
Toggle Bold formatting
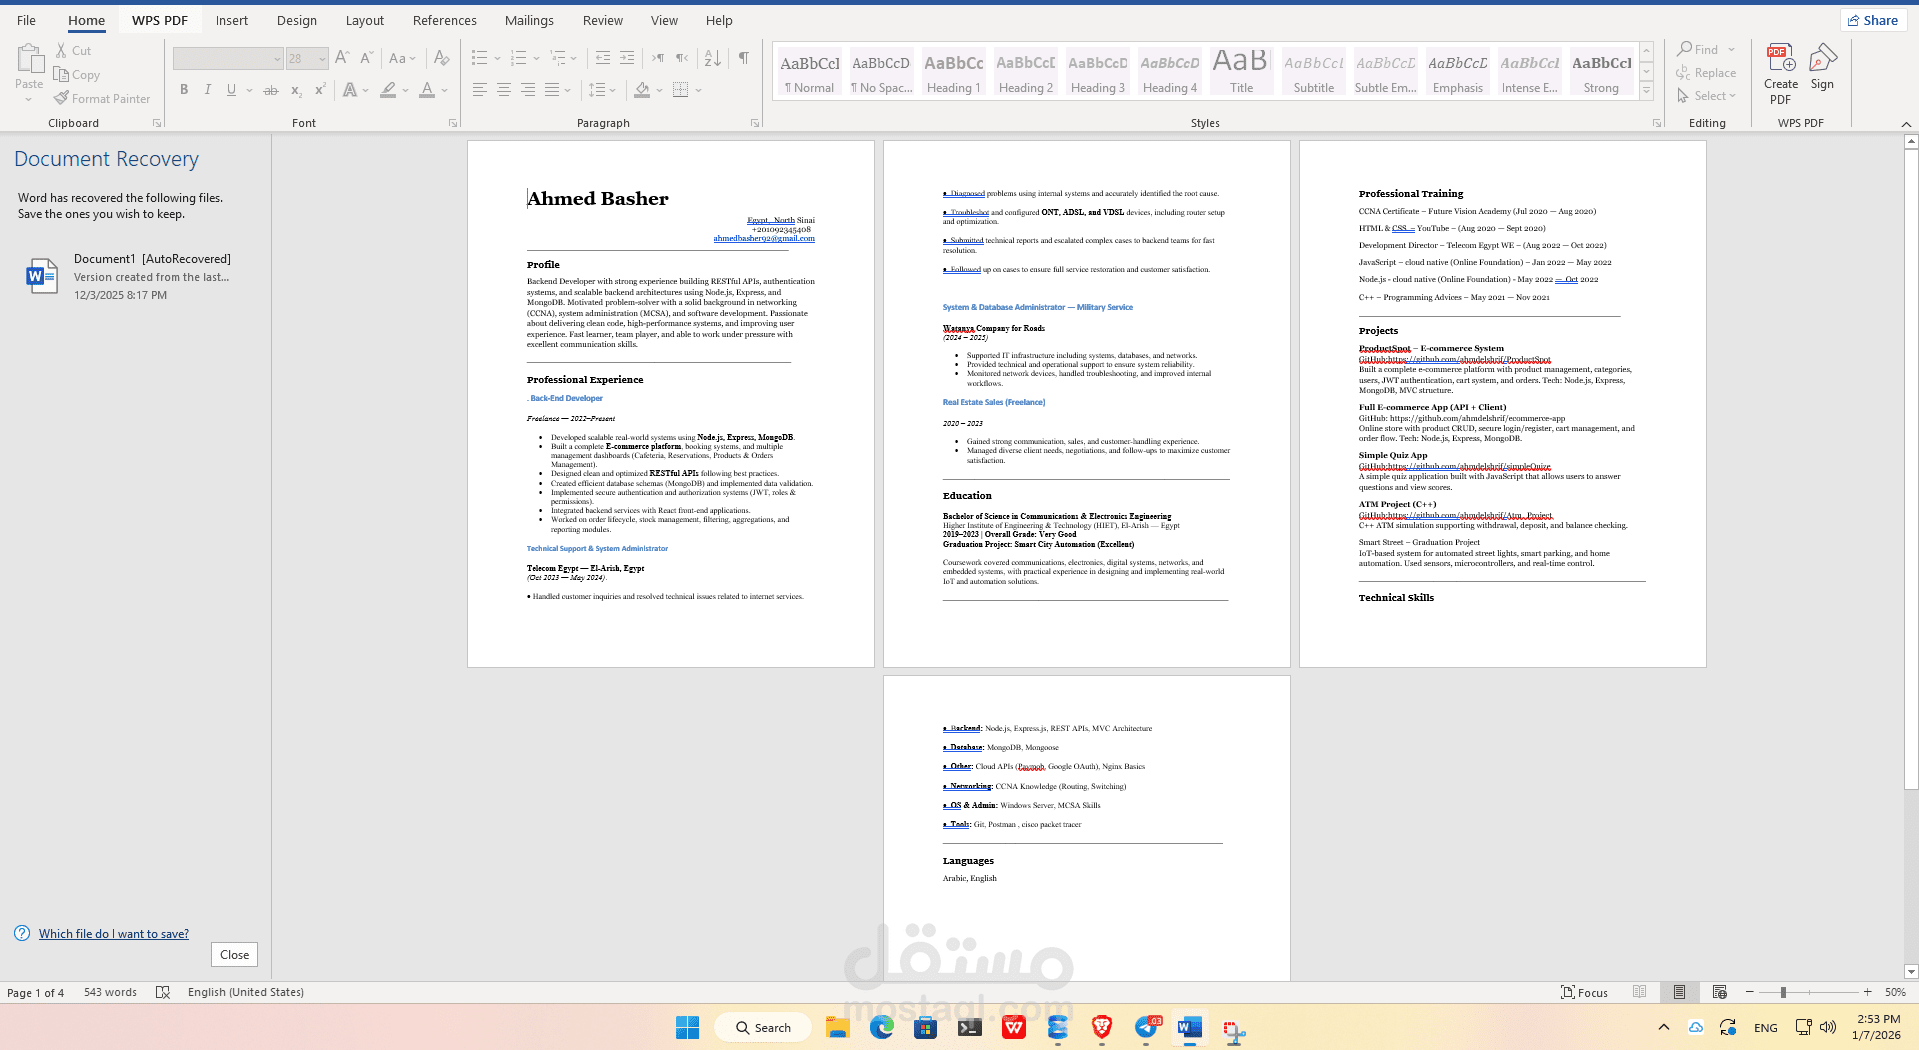pyautogui.click(x=184, y=90)
